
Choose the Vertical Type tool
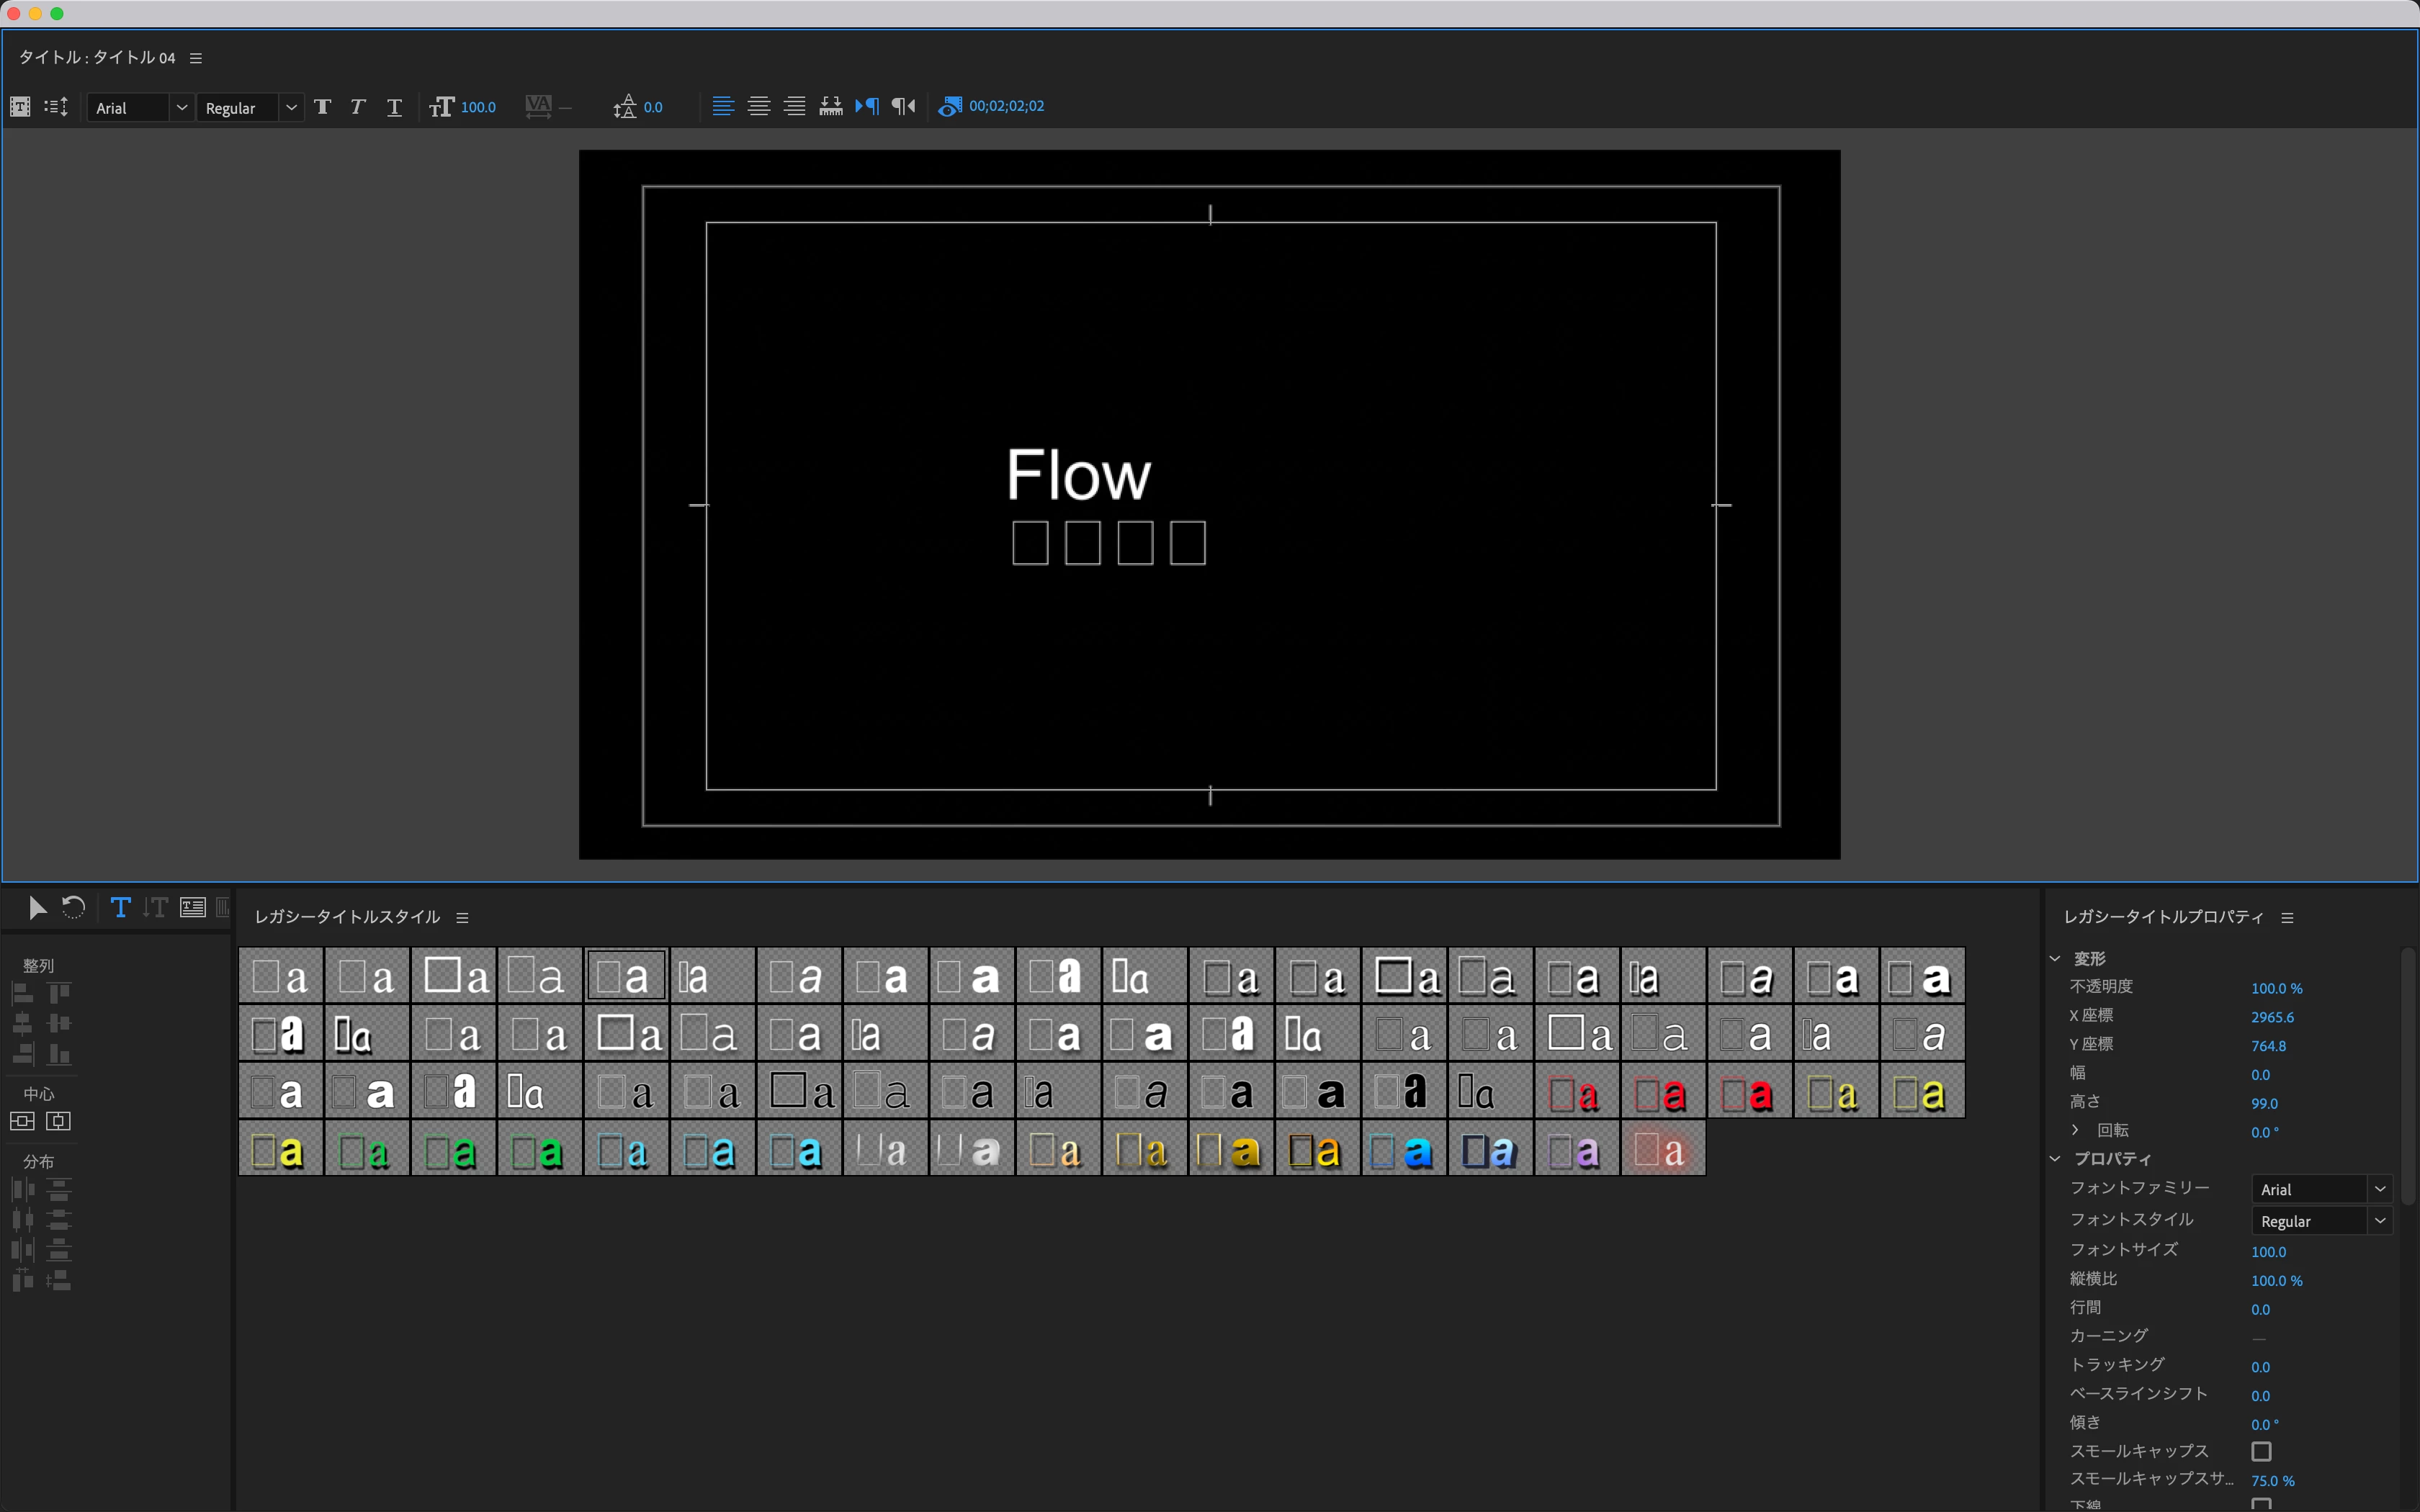[155, 907]
